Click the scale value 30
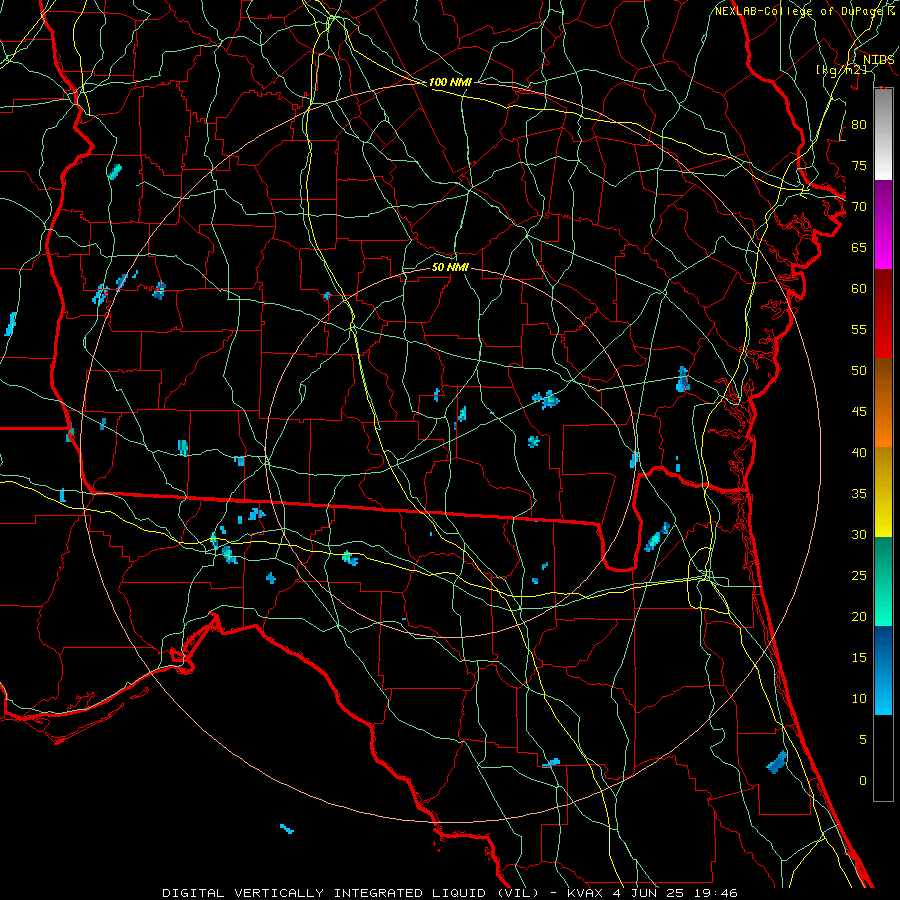The width and height of the screenshot is (900, 900). [x=859, y=534]
